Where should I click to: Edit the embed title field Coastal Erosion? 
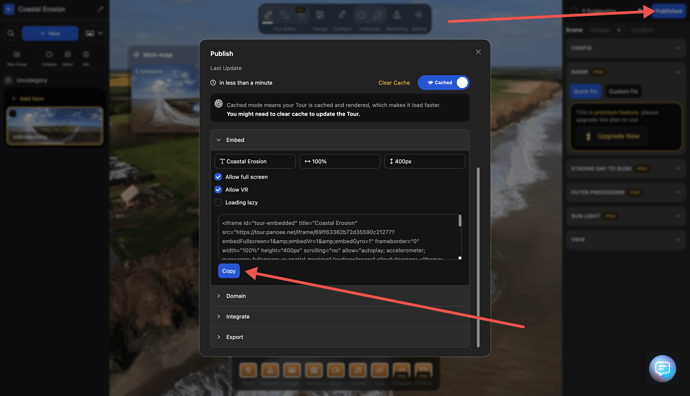pos(255,161)
